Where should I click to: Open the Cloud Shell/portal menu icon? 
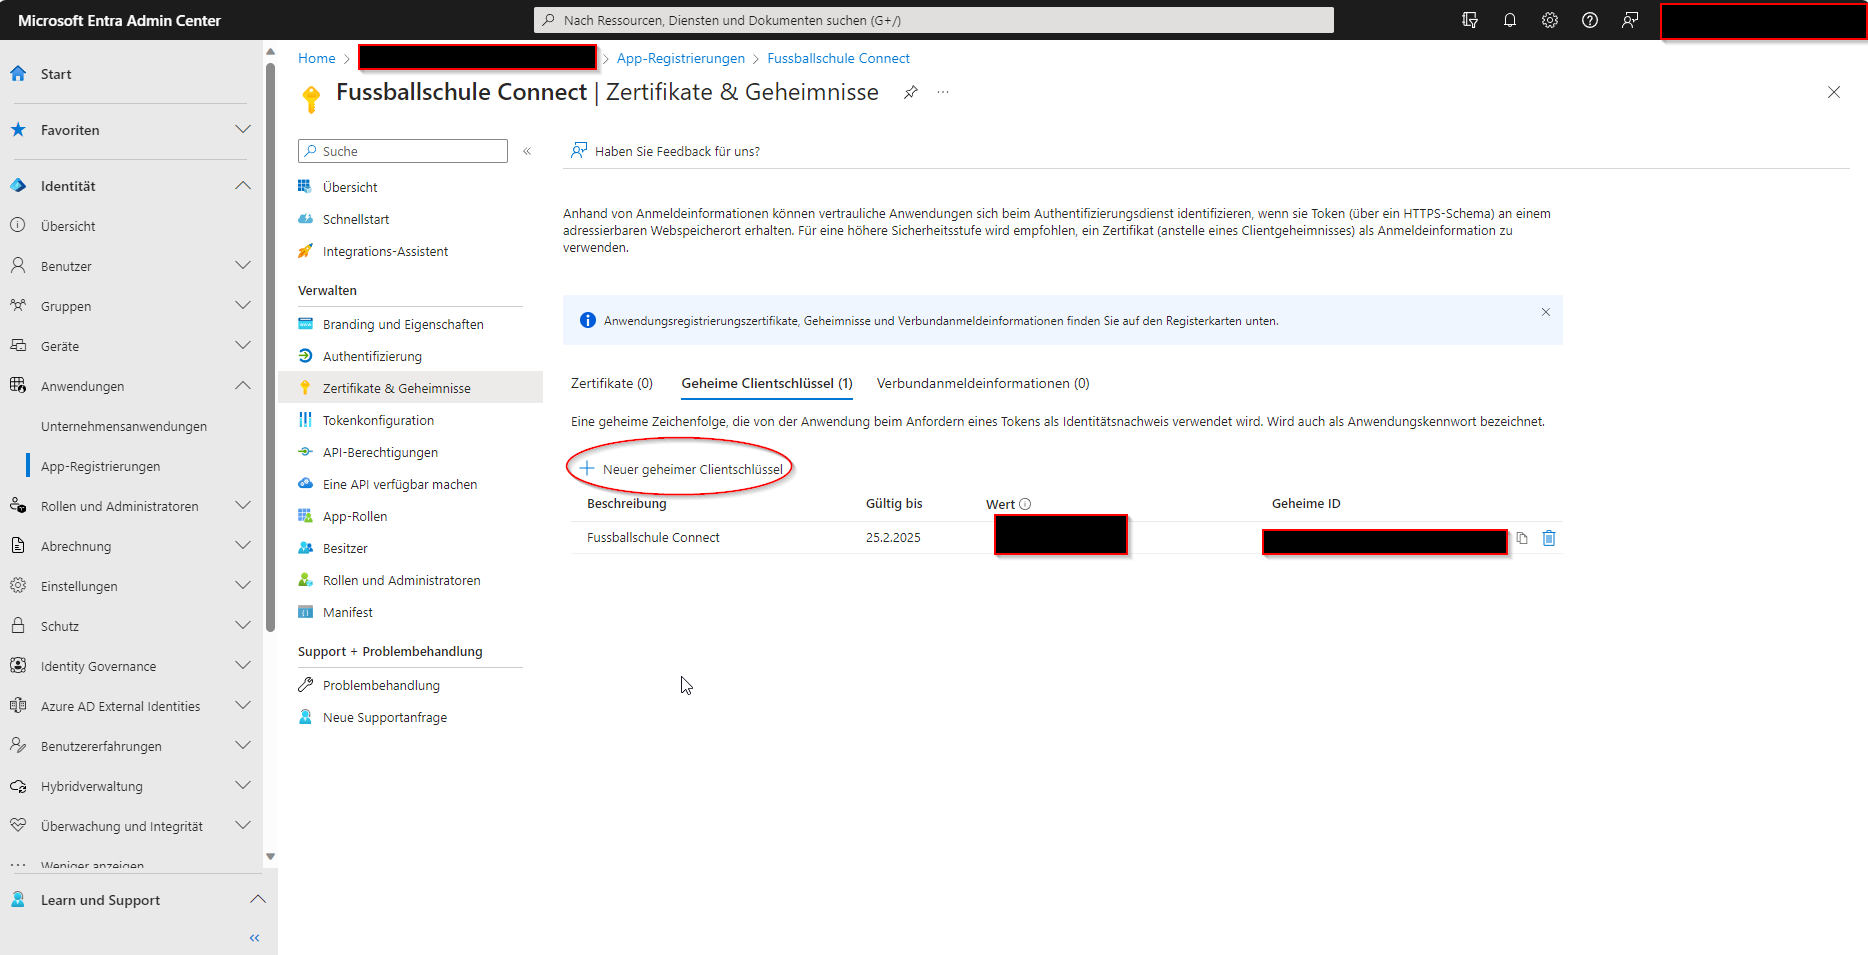tap(1470, 20)
